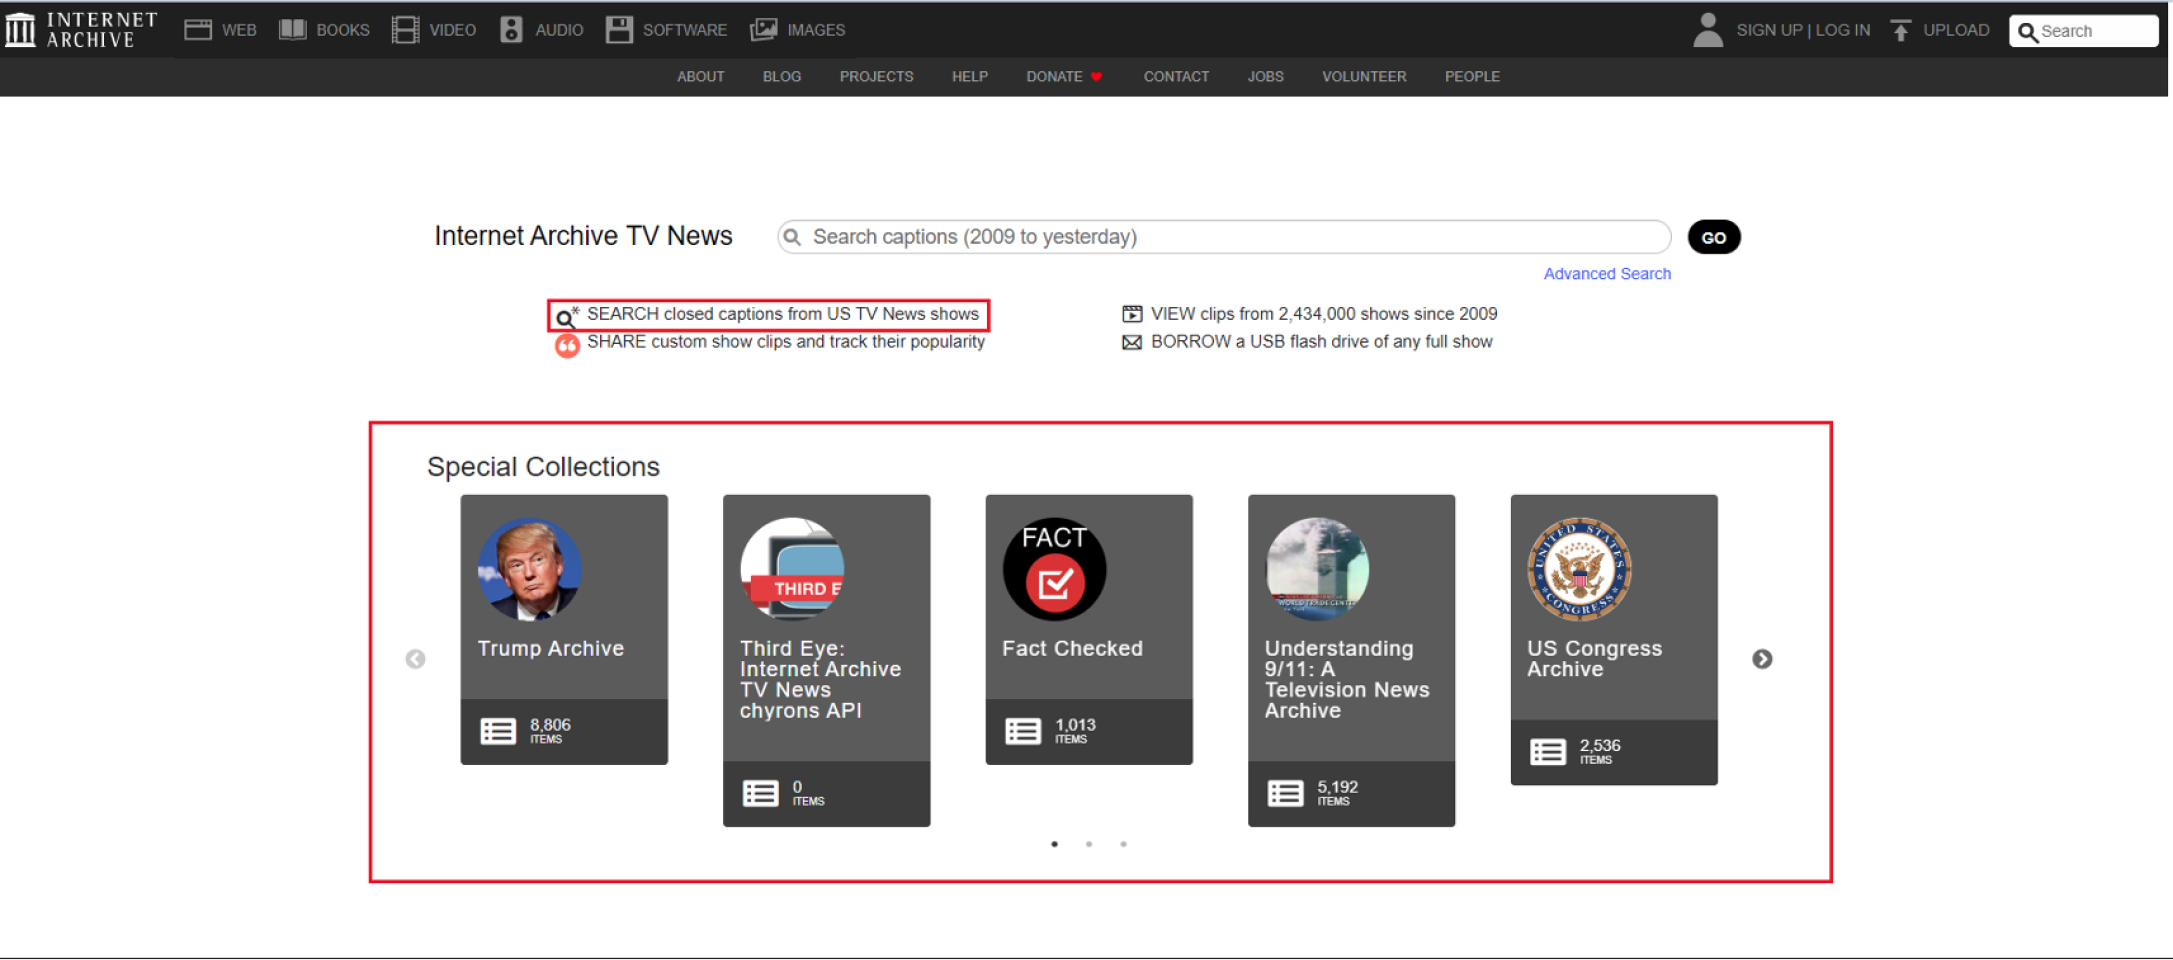The height and width of the screenshot is (960, 2173).
Task: Click the items list icon on Third Eye card
Action: 761,793
